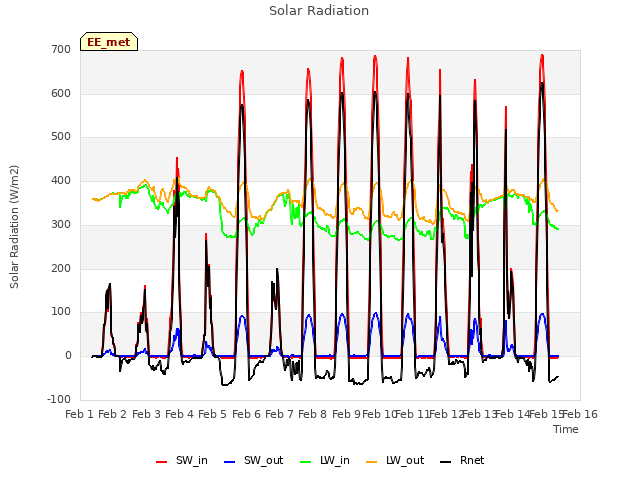Click the Feb 16 x-axis tick label
This screenshot has width=640, height=480.
coord(580,414)
